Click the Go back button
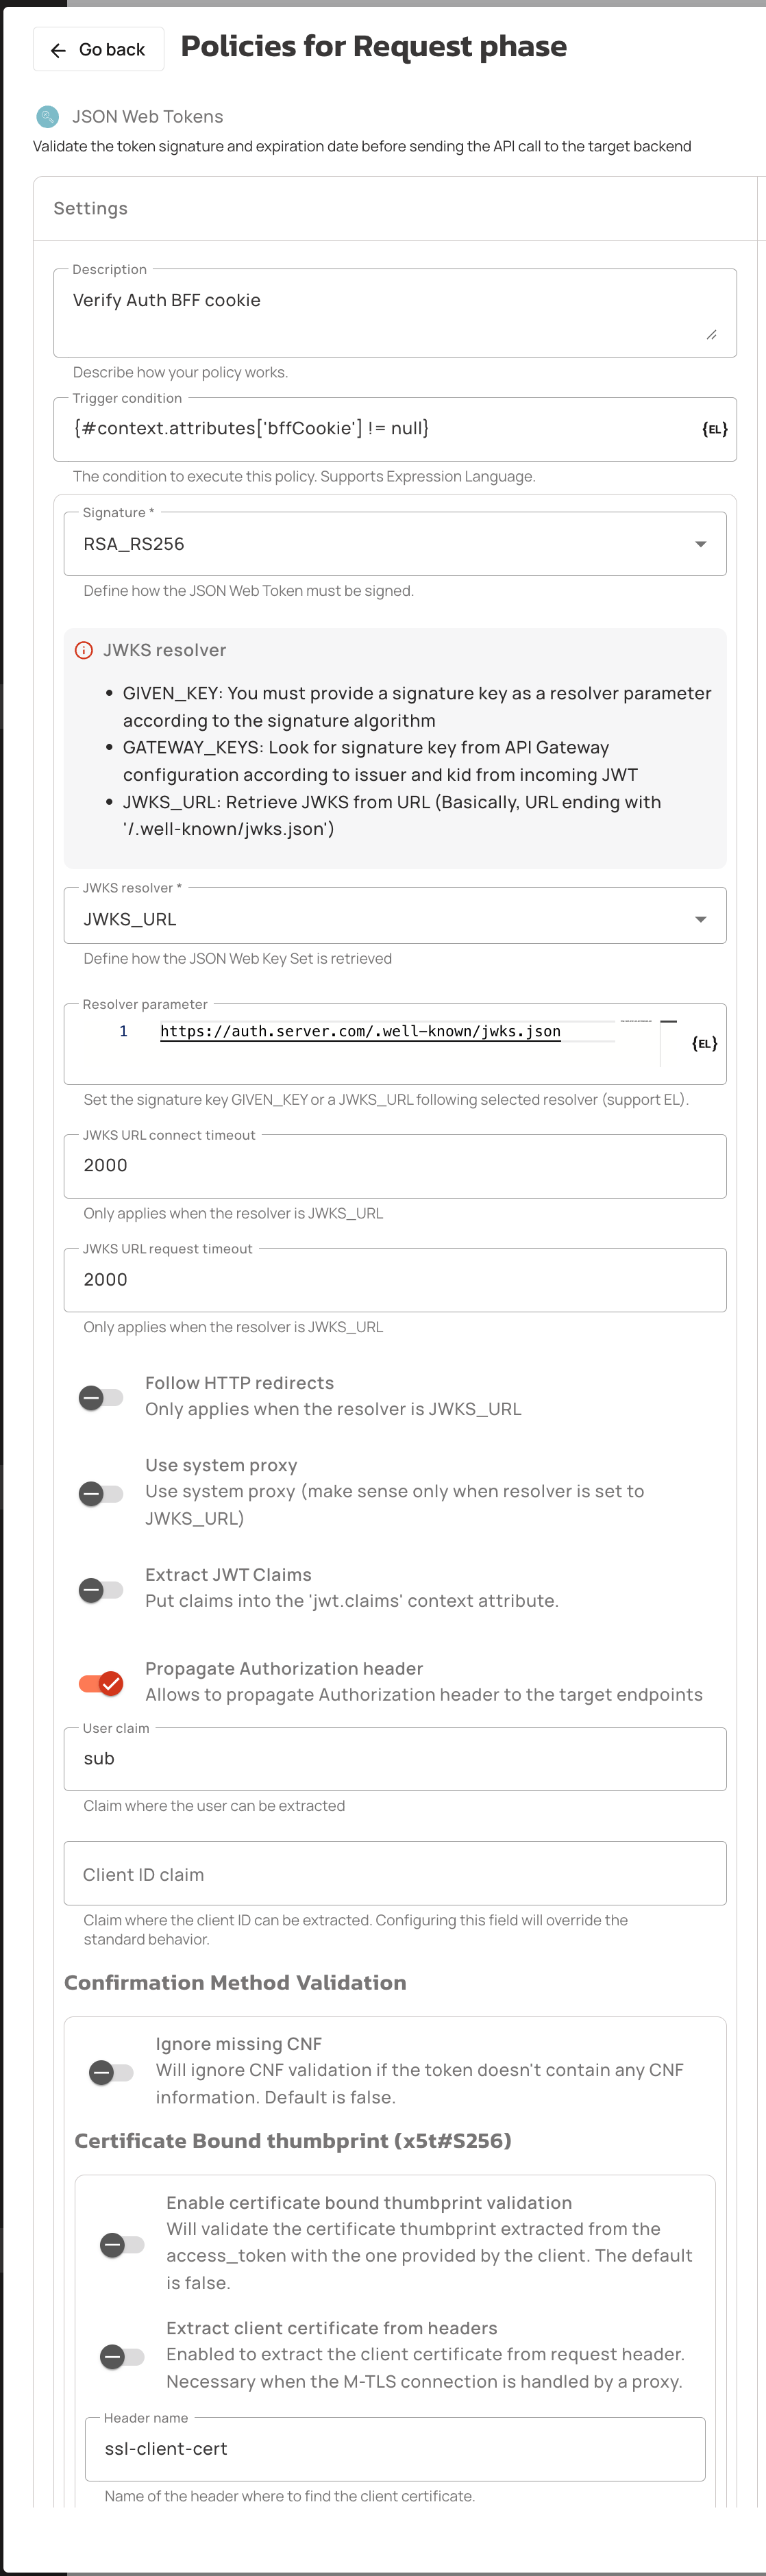Screen dimensions: 766x2576 pos(98,50)
